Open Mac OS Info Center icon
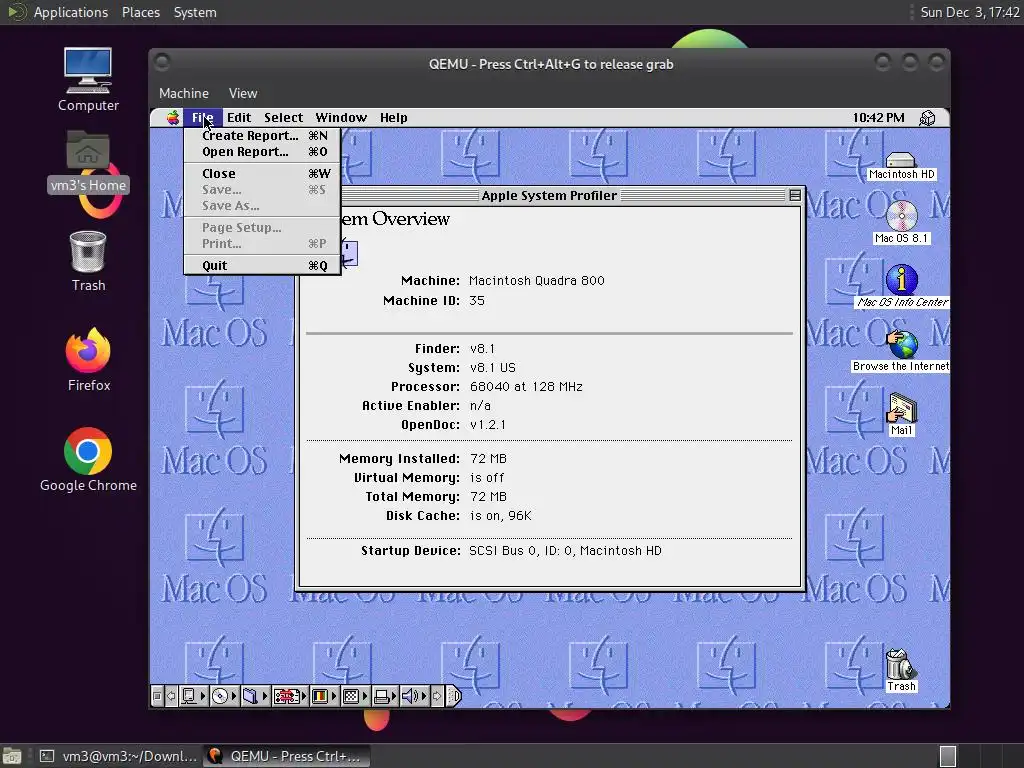 [x=902, y=286]
